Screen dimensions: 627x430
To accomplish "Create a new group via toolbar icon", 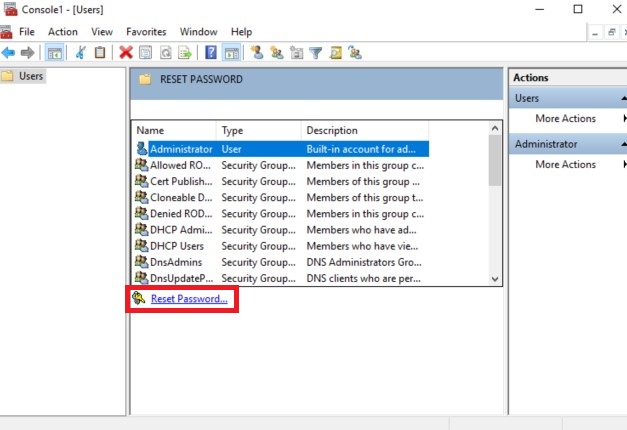I will [x=277, y=52].
